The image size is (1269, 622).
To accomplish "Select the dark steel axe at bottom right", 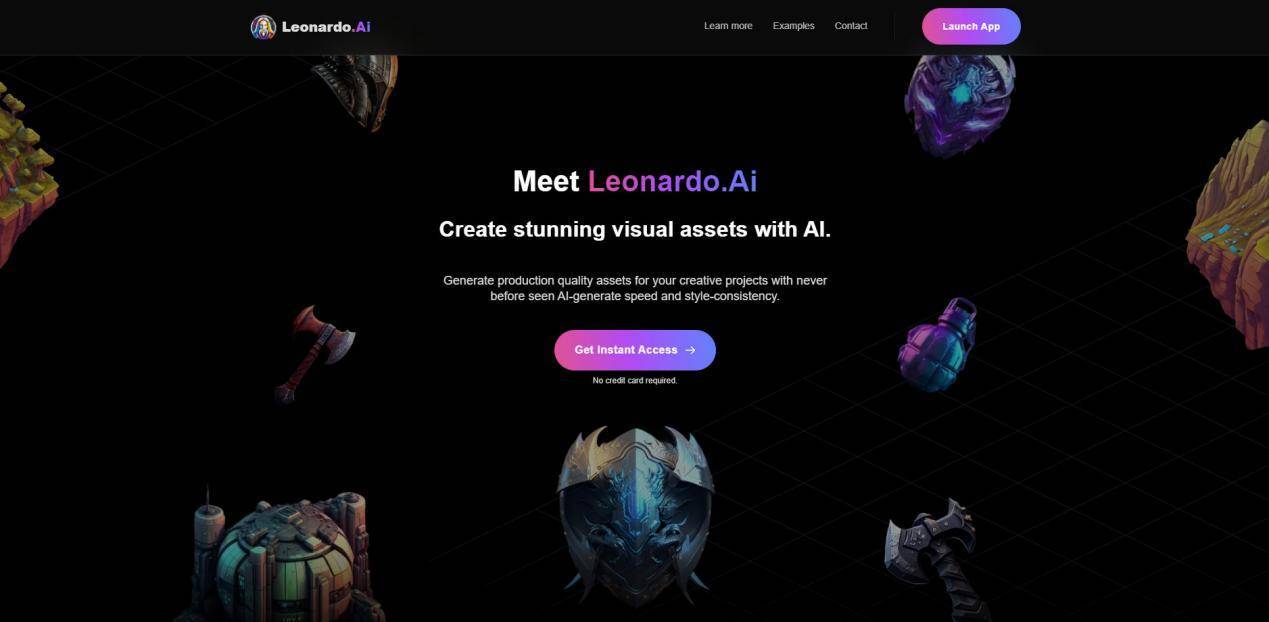I will coord(933,560).
